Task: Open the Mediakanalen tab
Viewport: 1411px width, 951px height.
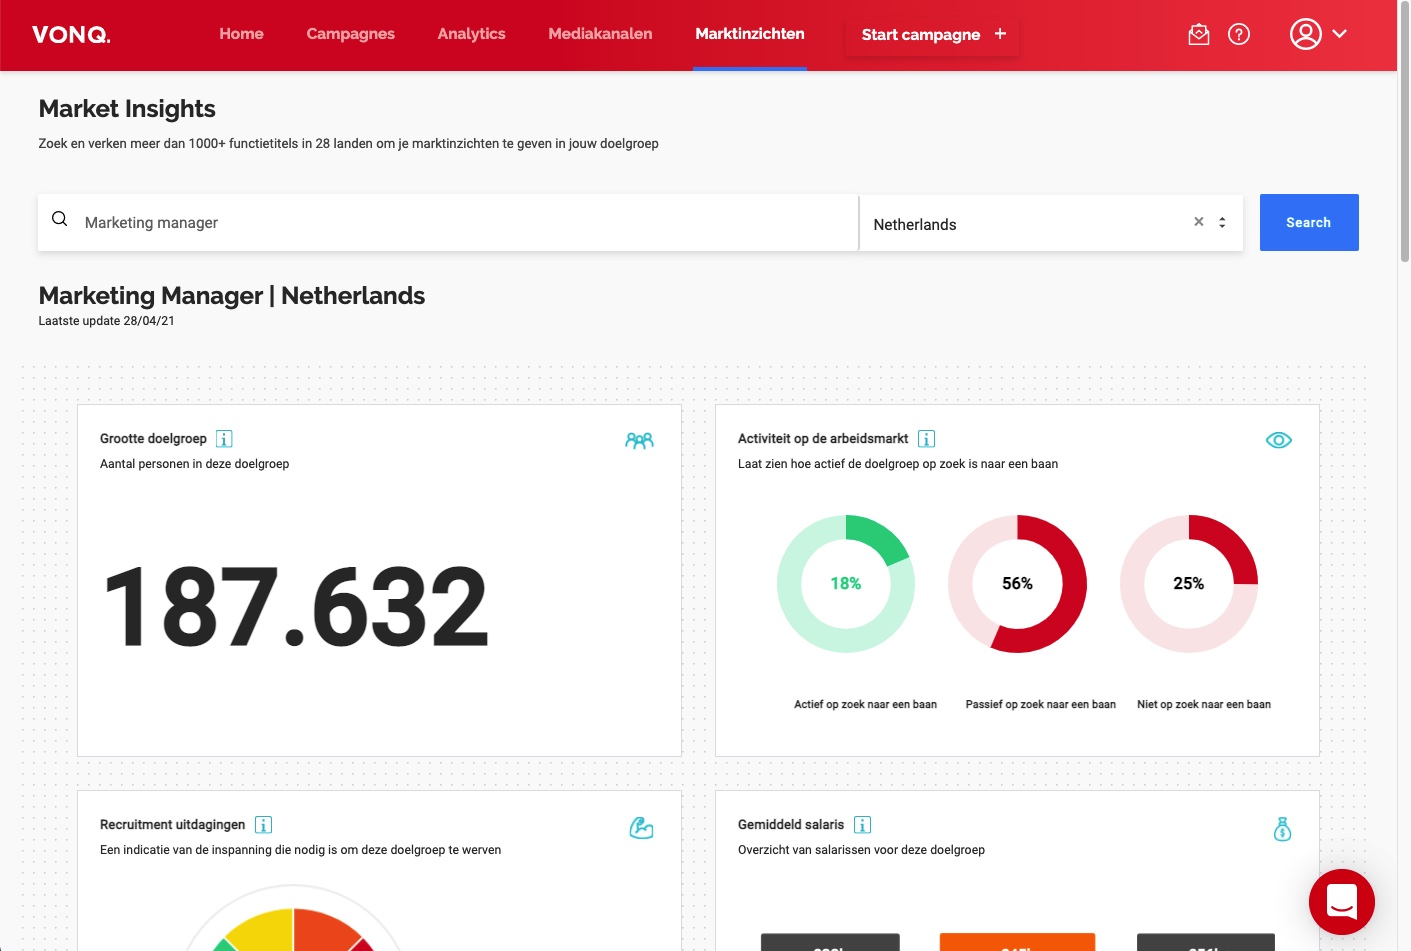Action: (x=600, y=34)
